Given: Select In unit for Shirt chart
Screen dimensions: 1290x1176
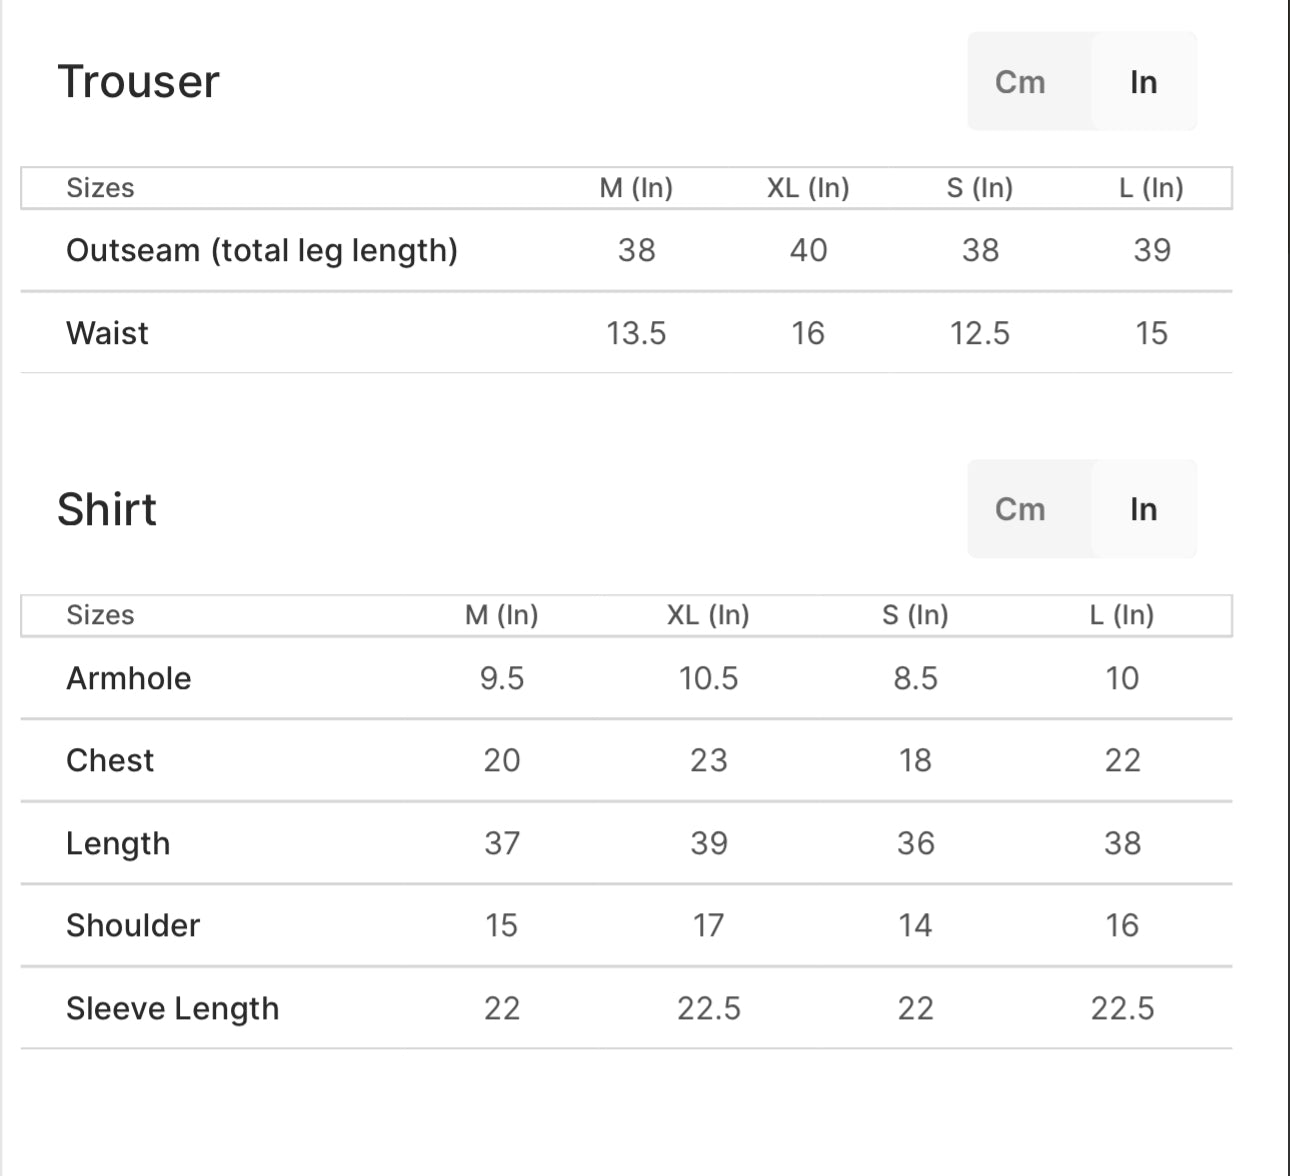Looking at the screenshot, I should (1143, 509).
